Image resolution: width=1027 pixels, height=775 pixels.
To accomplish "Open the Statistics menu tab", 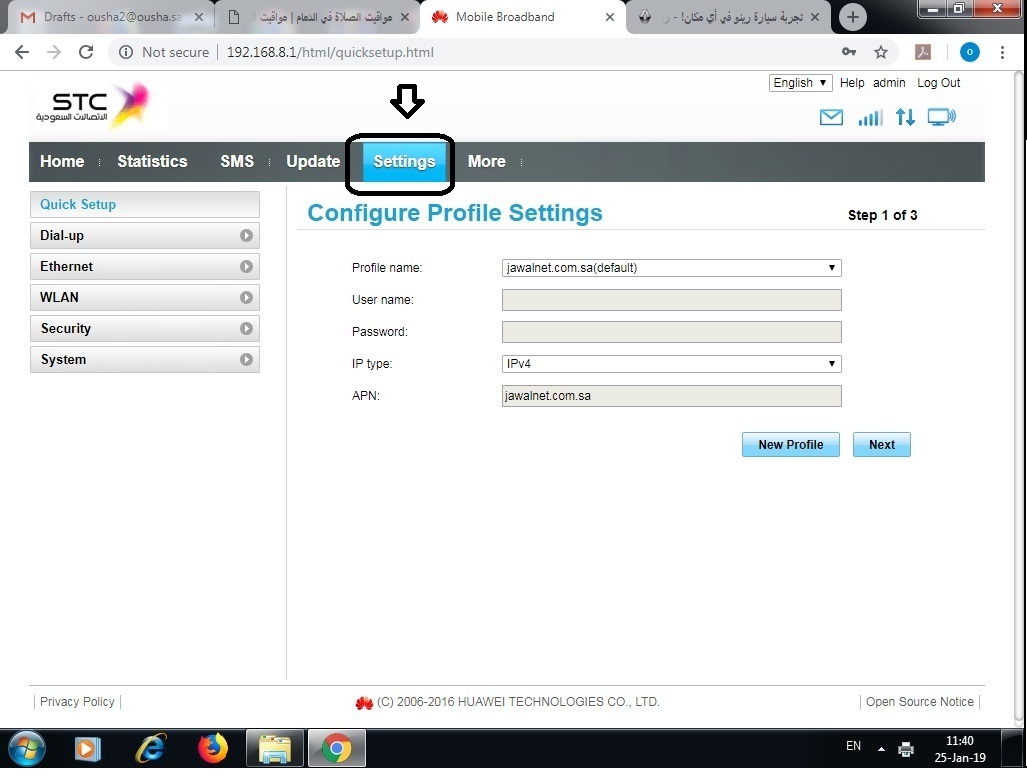I will pyautogui.click(x=152, y=161).
